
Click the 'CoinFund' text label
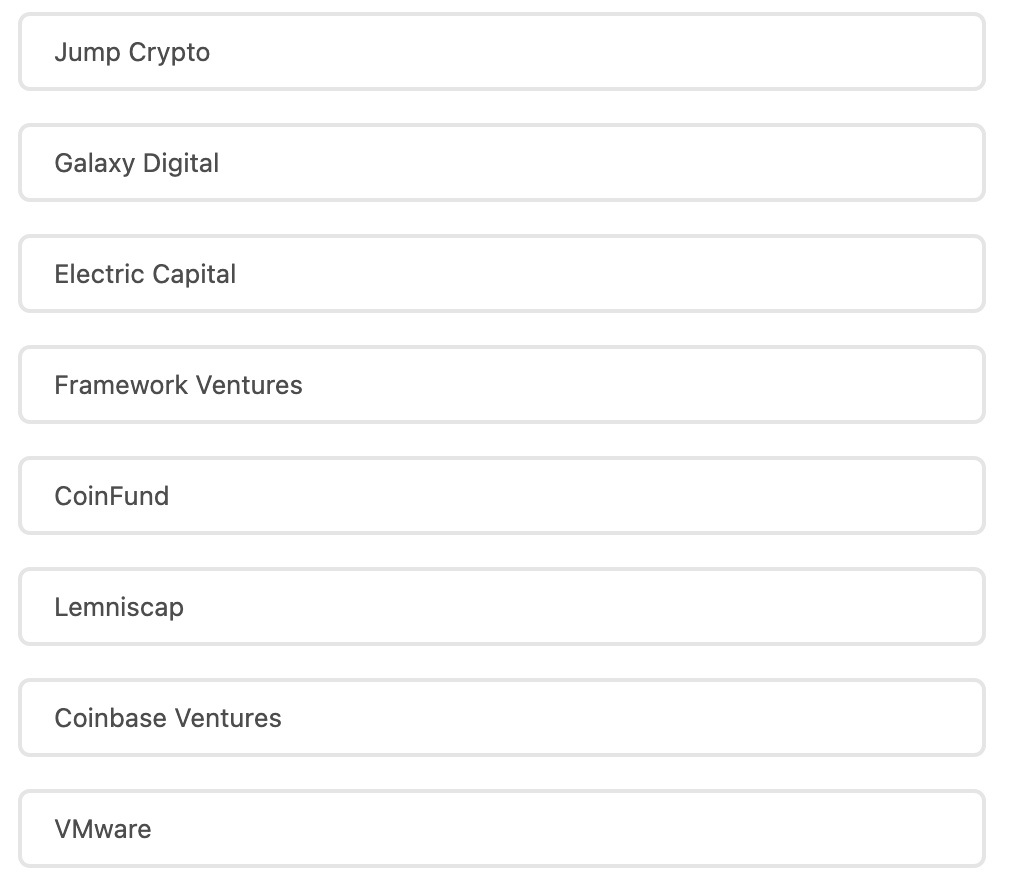click(x=111, y=496)
